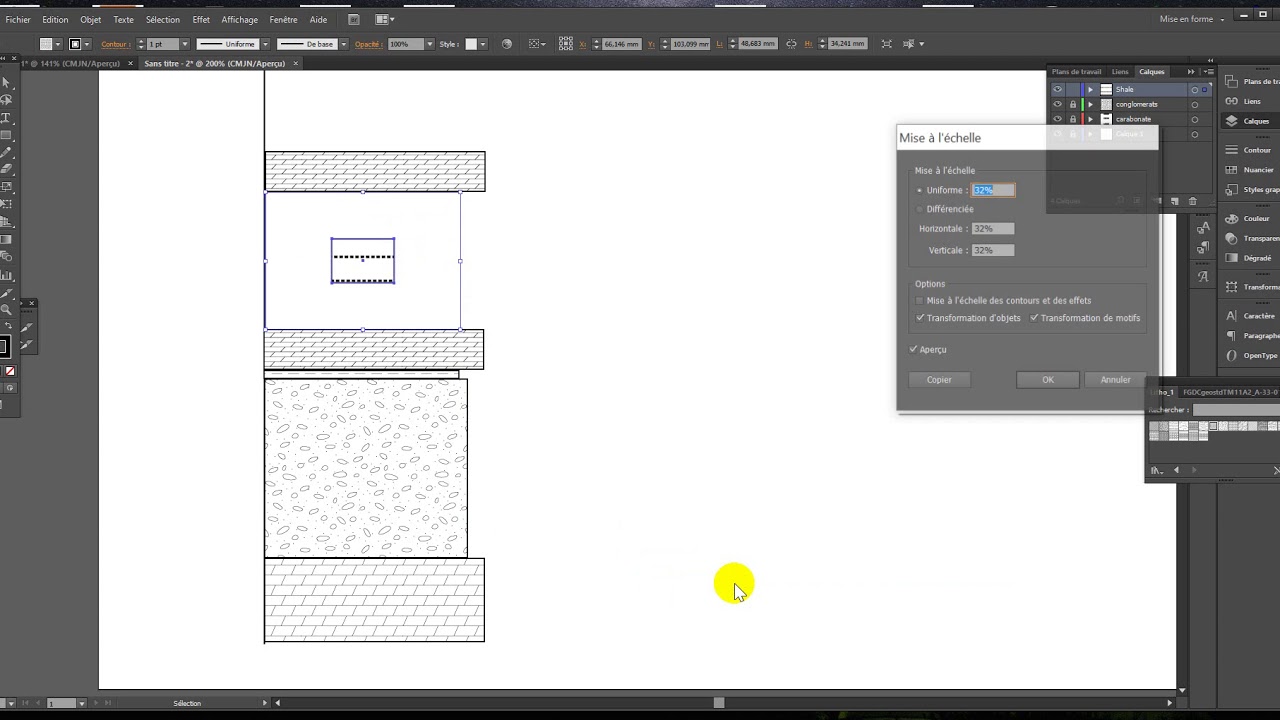Open Liens side panel icon

point(1243,101)
